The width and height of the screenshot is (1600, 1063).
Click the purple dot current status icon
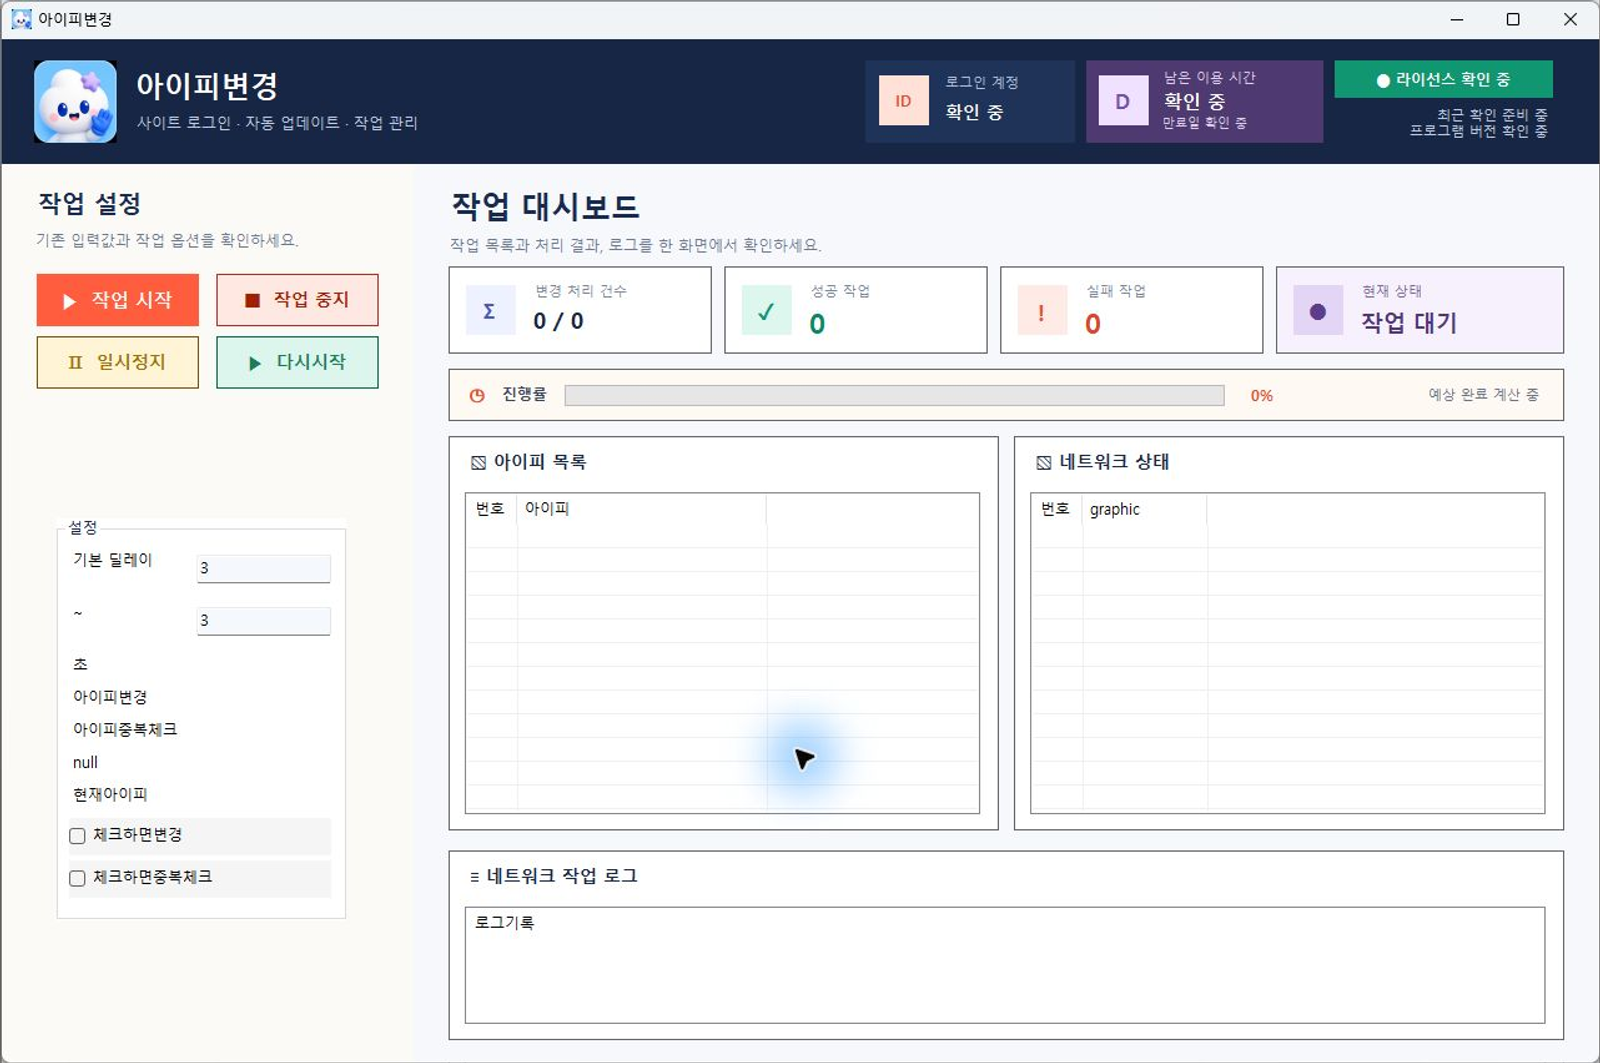(x=1318, y=311)
